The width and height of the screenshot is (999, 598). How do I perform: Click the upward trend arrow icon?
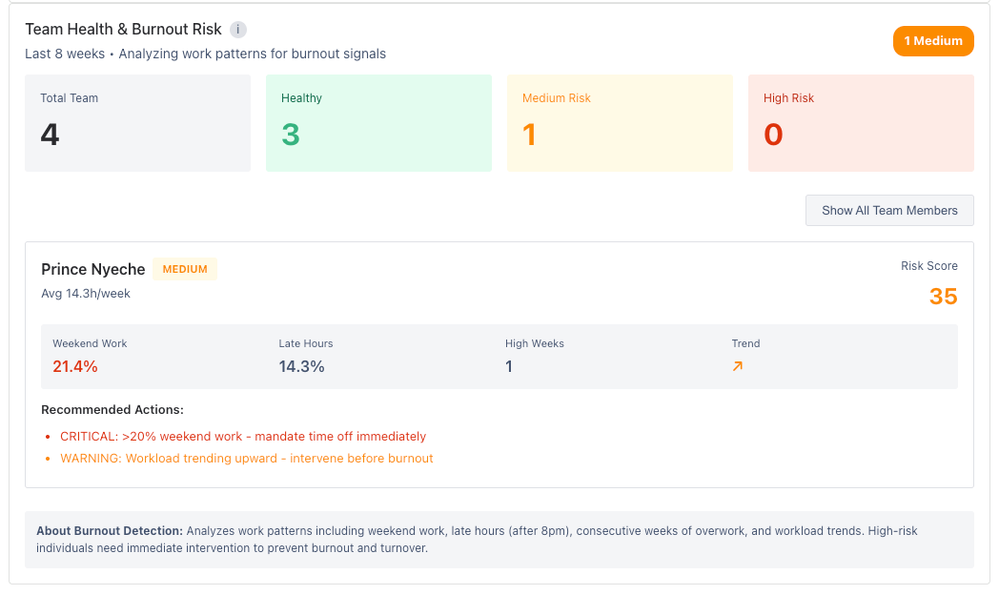738,367
